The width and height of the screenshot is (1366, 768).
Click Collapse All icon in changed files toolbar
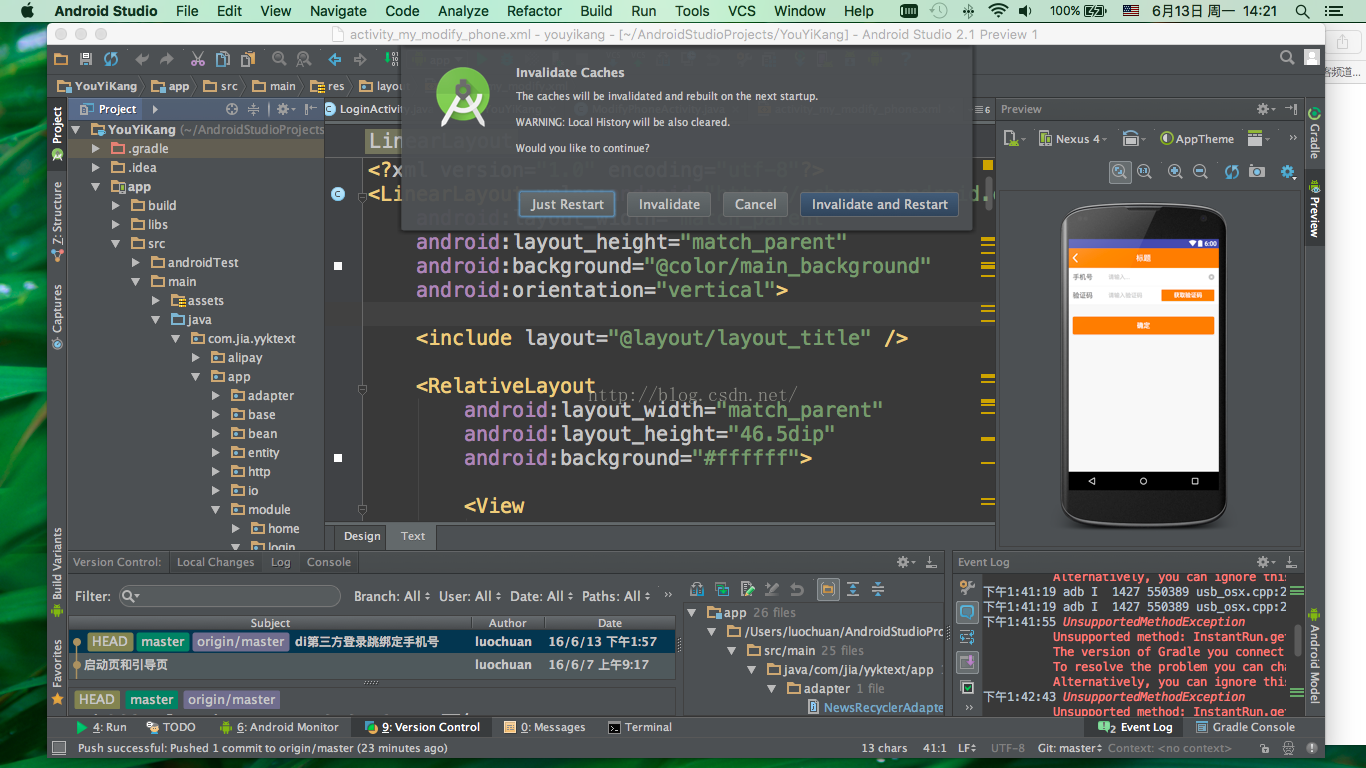pos(878,589)
